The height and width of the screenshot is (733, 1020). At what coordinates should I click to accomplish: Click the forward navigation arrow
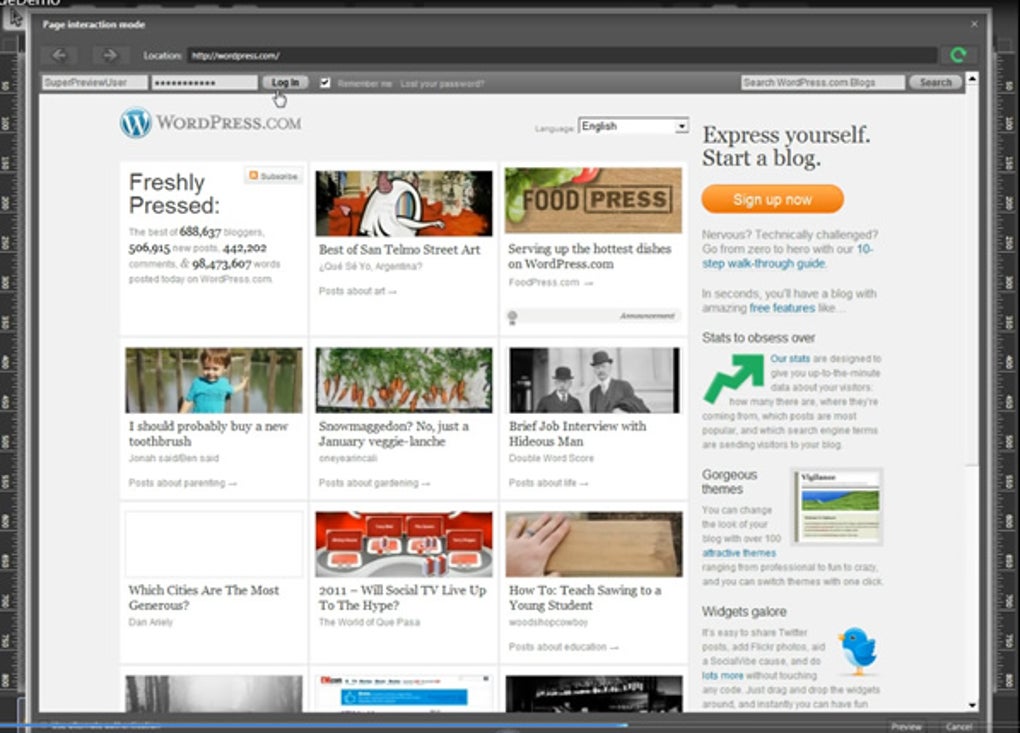point(109,56)
